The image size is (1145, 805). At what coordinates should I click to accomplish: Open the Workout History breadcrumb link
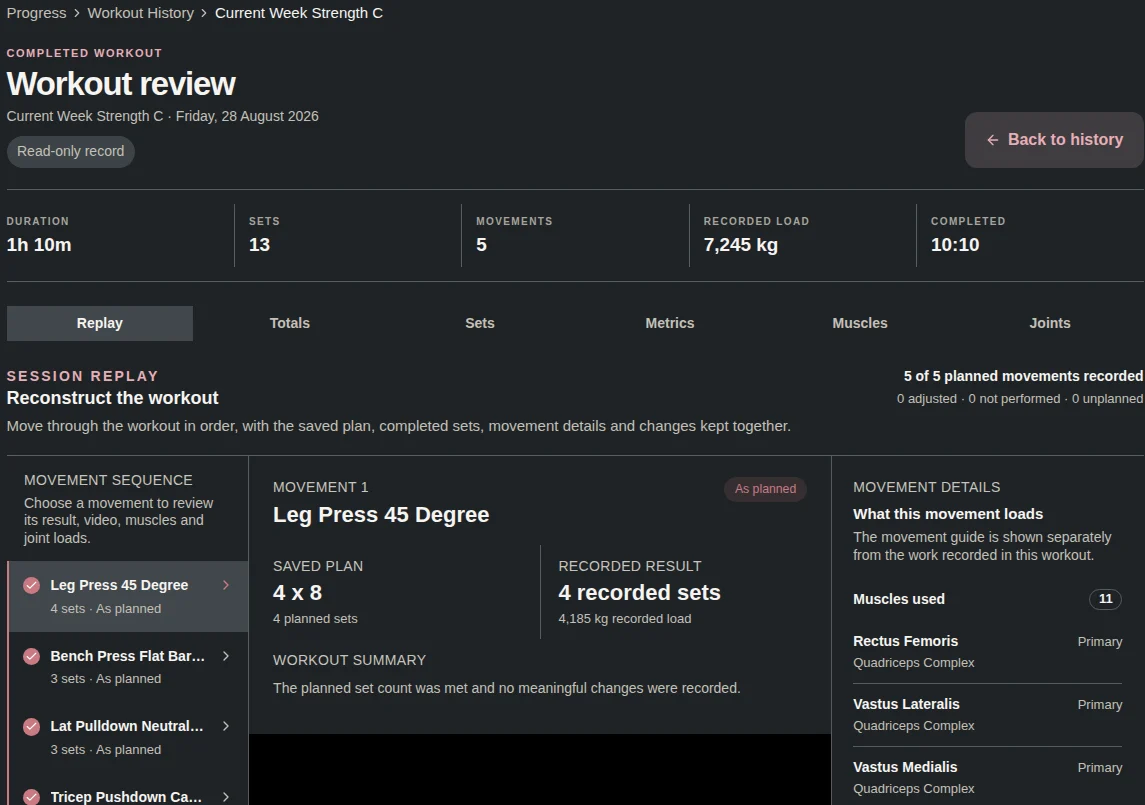pyautogui.click(x=141, y=13)
